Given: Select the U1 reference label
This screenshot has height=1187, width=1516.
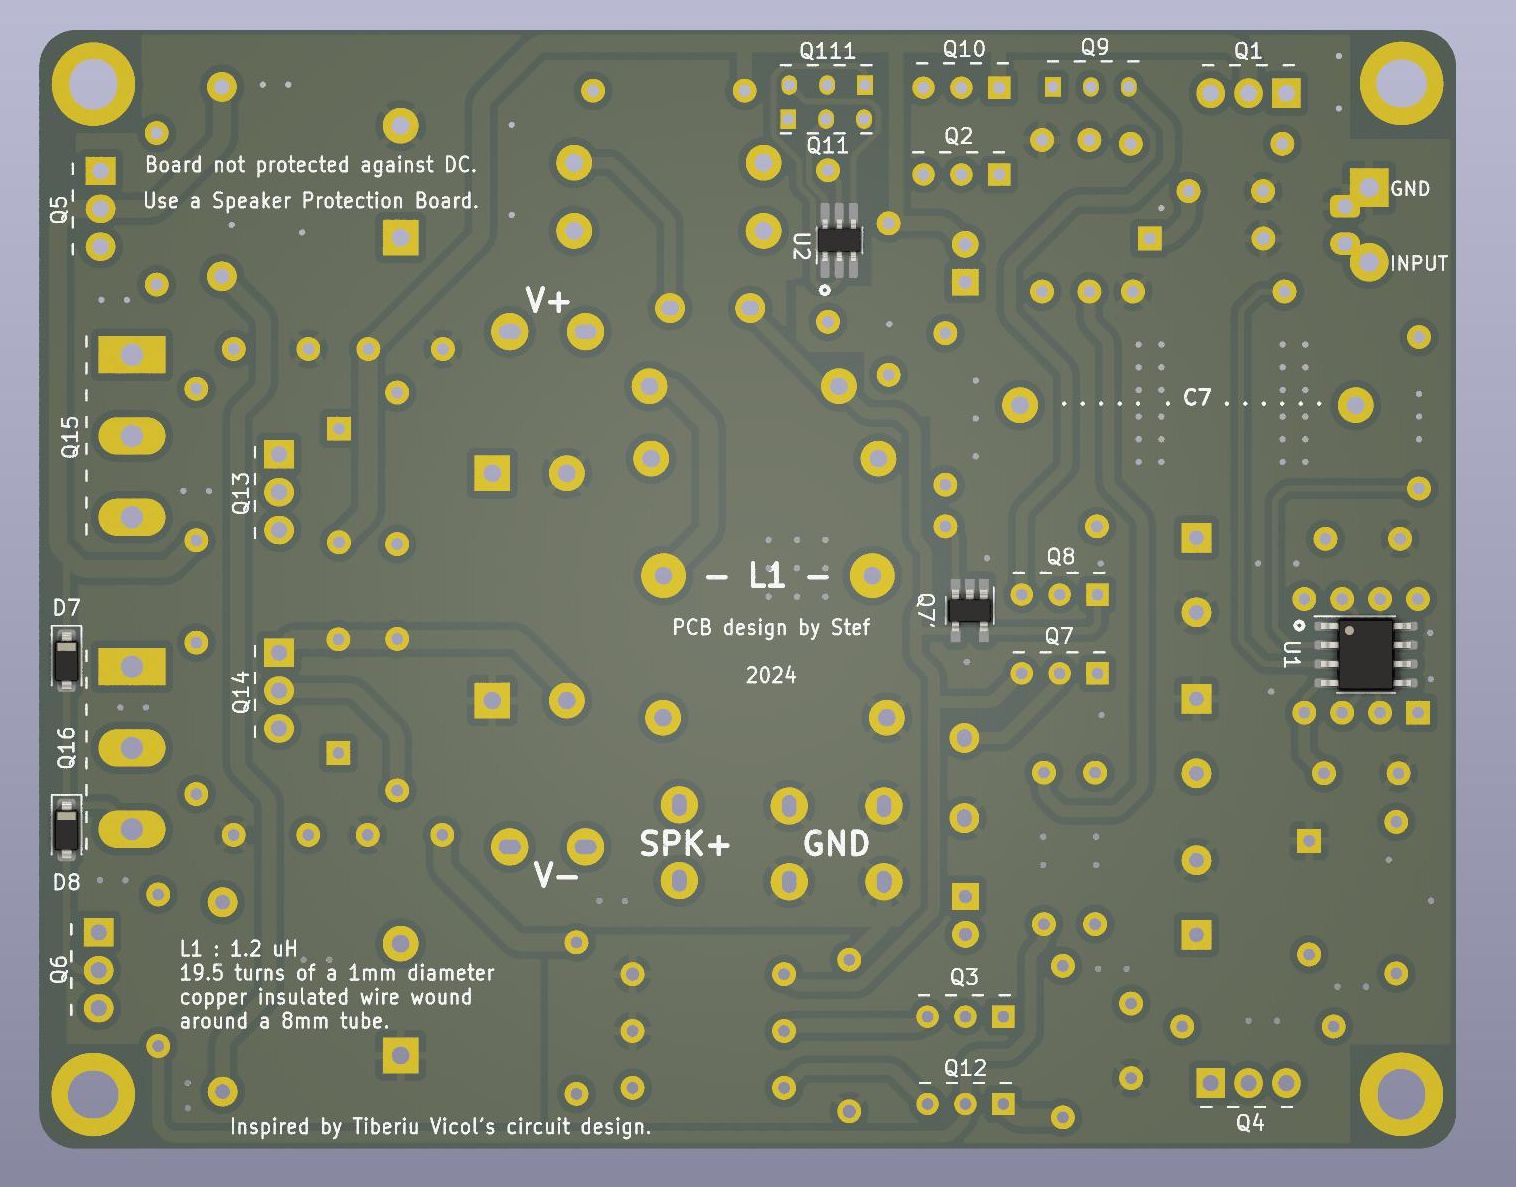Looking at the screenshot, I should (x=1292, y=656).
